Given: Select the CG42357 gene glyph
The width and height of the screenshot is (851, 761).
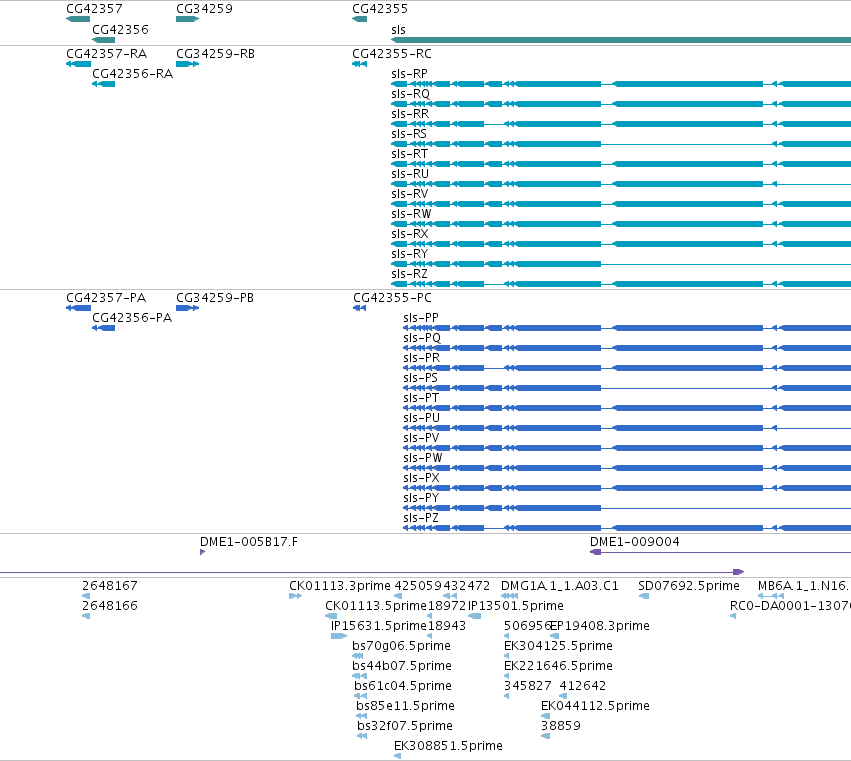Looking at the screenshot, I should click(x=78, y=19).
